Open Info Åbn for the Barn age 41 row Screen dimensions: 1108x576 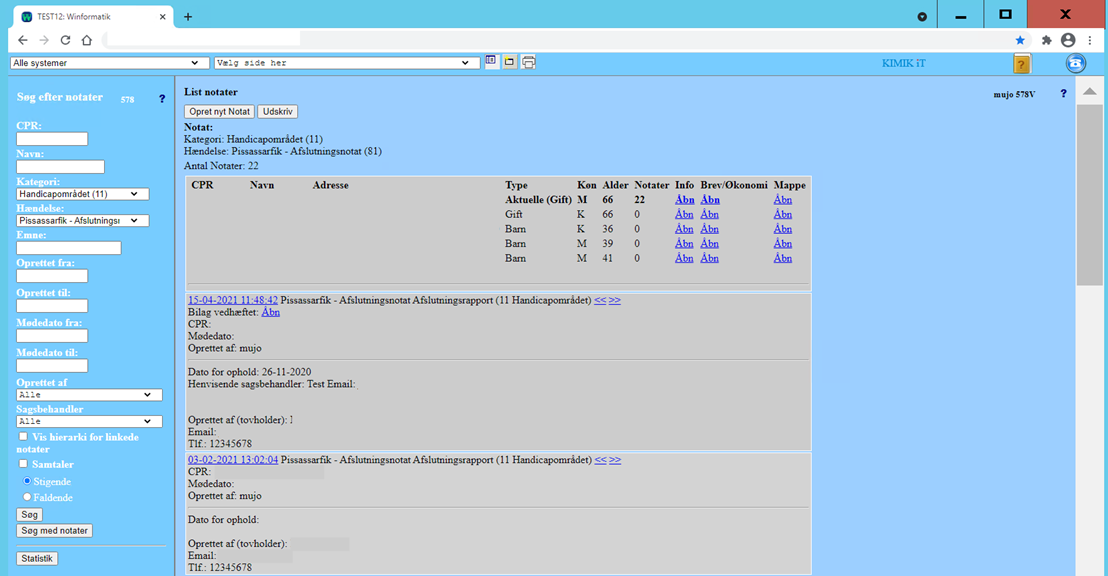tap(684, 259)
